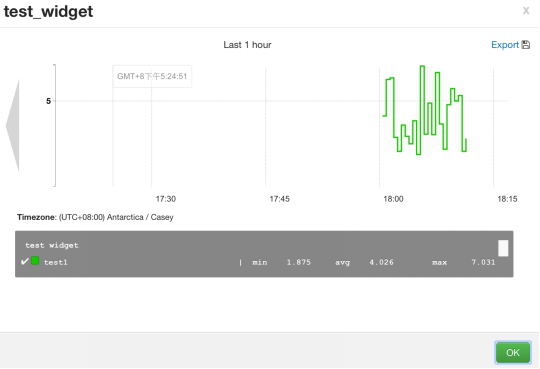Screen dimensions: 540x369
Task: Click the Export link
Action: tap(505, 45)
